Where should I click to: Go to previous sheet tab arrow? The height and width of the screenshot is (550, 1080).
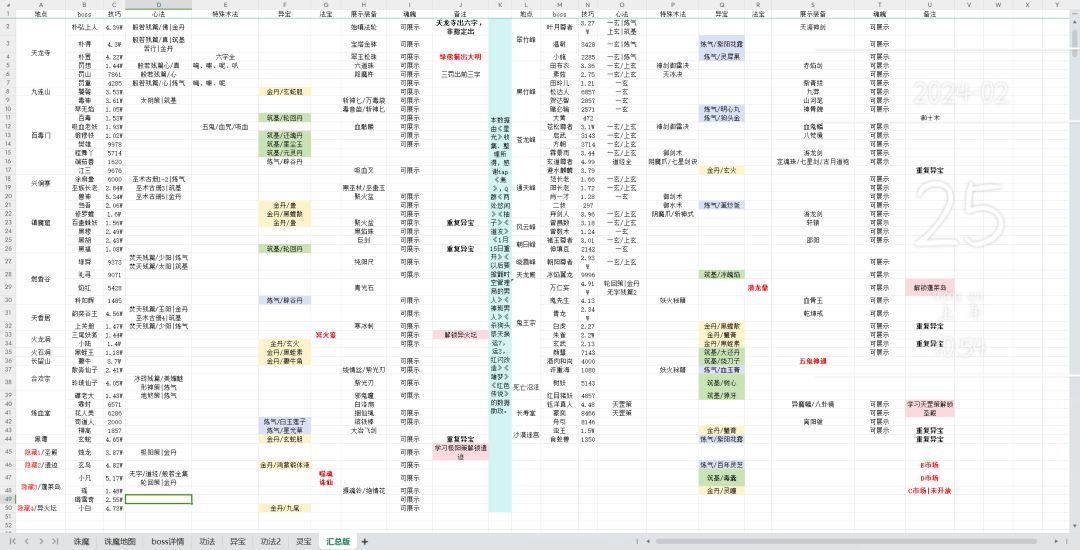[26, 542]
